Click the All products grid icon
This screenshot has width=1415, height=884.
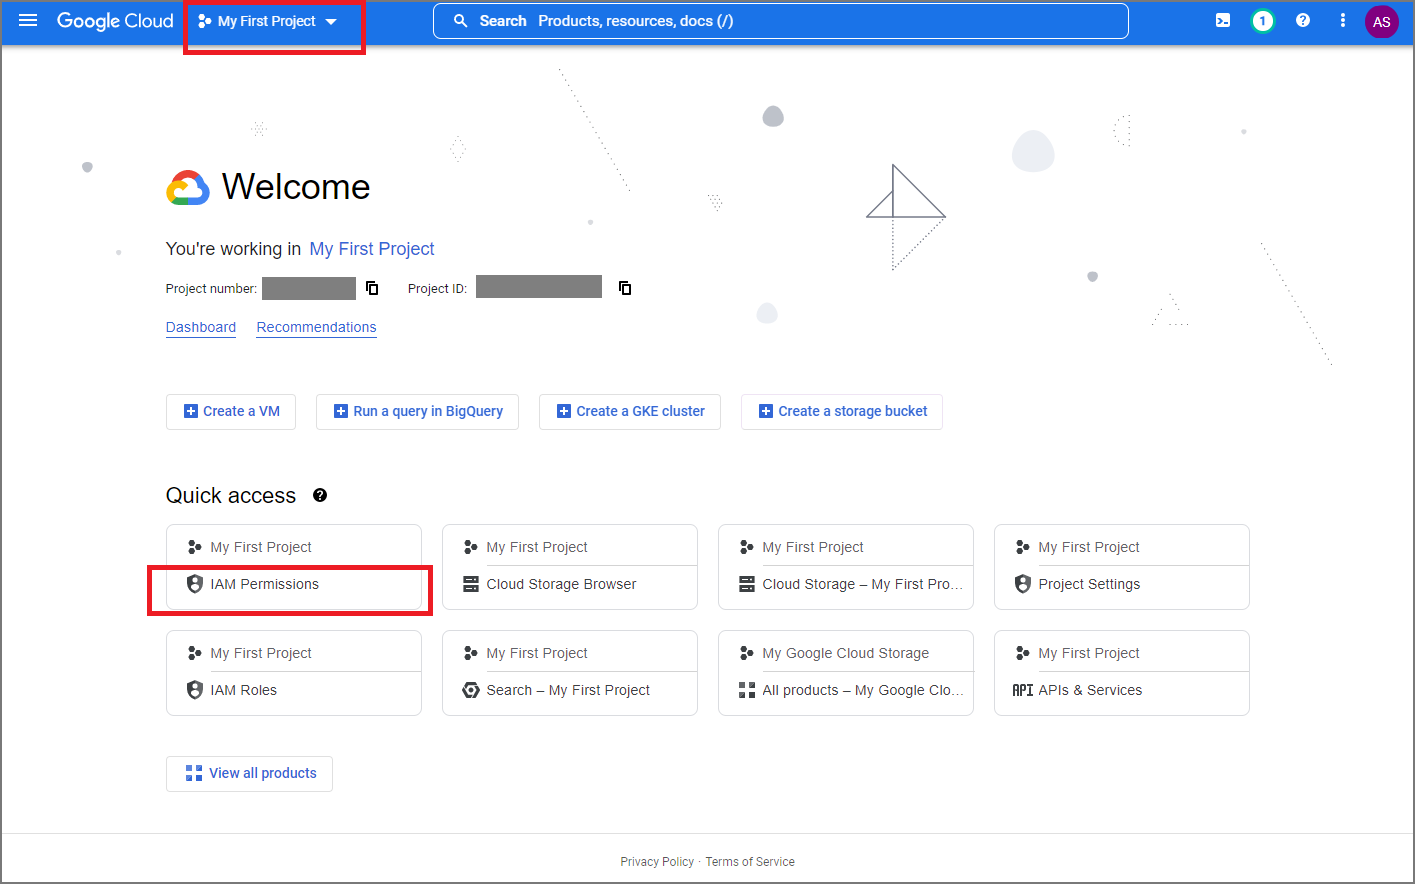coord(747,690)
